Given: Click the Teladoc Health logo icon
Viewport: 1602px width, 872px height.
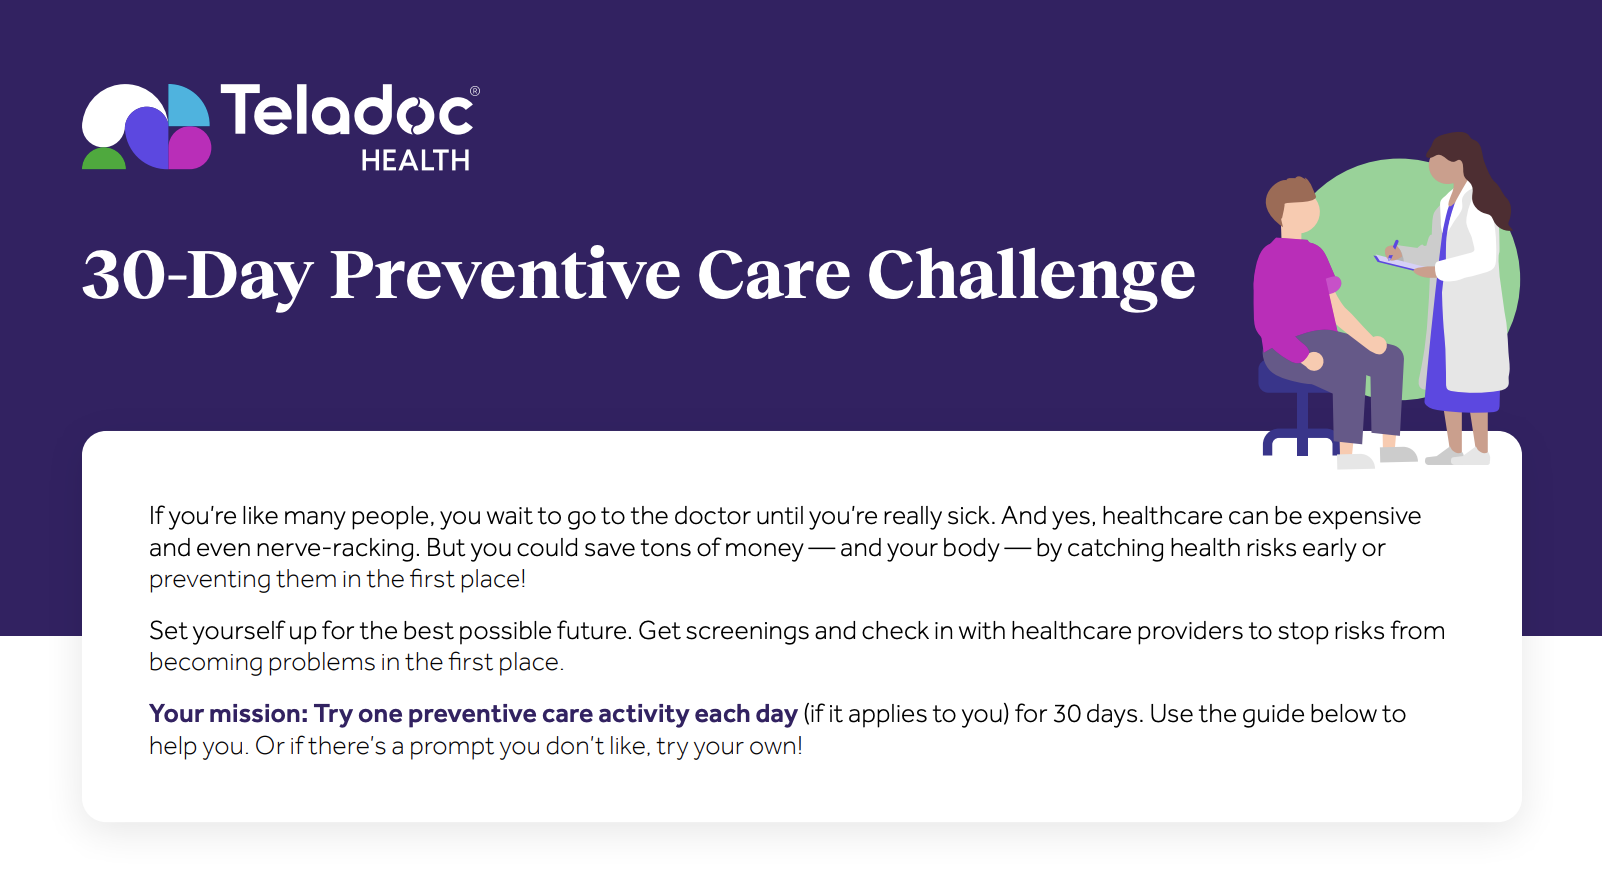Looking at the screenshot, I should [x=146, y=126].
